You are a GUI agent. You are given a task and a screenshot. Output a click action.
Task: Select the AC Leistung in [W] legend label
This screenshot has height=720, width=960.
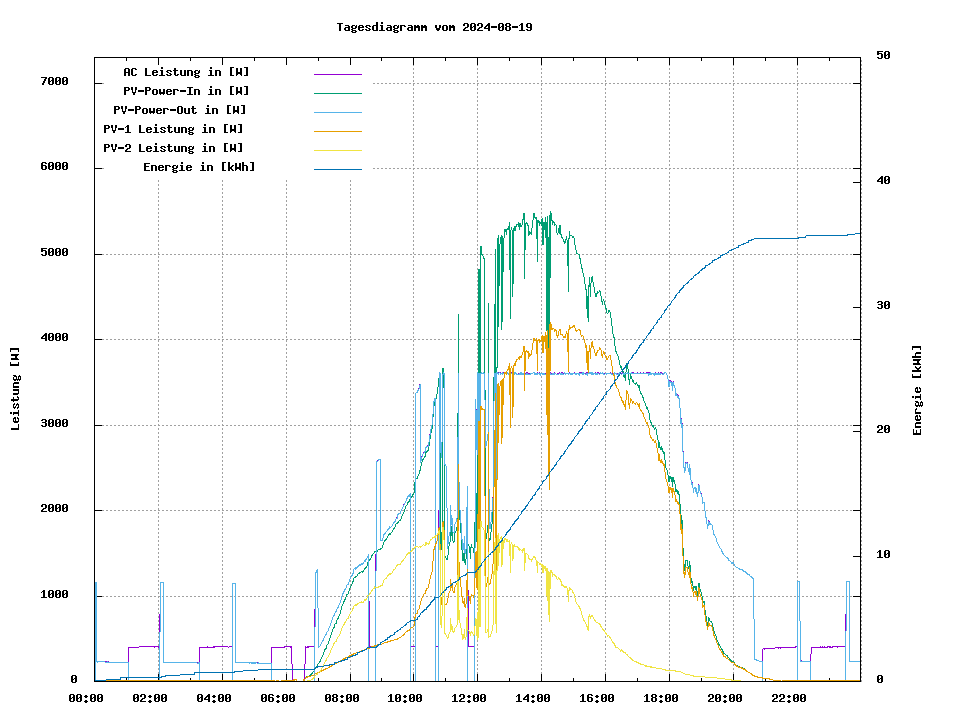pyautogui.click(x=186, y=72)
